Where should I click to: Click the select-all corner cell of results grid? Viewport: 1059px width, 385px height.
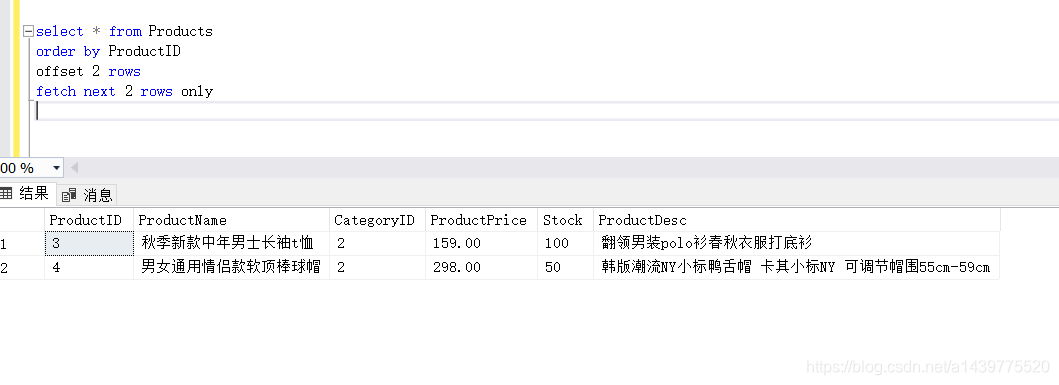pos(22,220)
